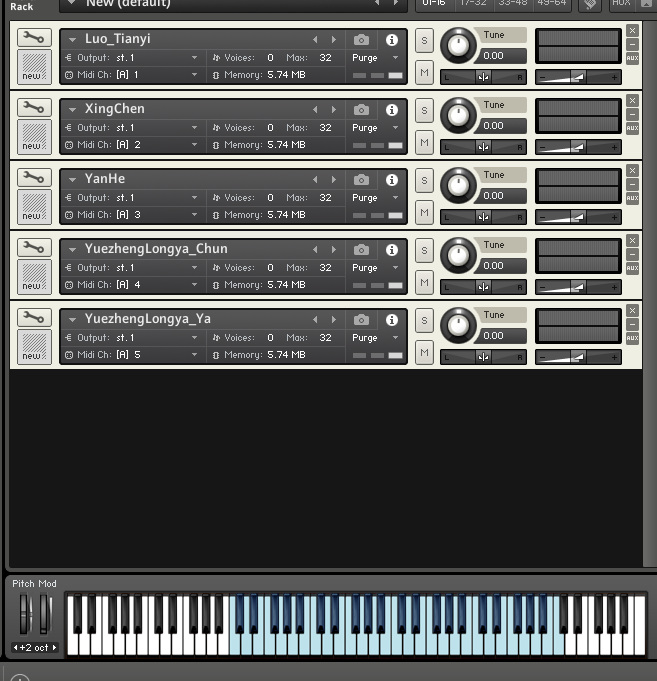The image size is (657, 681).
Task: Mute the YuezhengLongya_Ya instrument
Action: [424, 352]
